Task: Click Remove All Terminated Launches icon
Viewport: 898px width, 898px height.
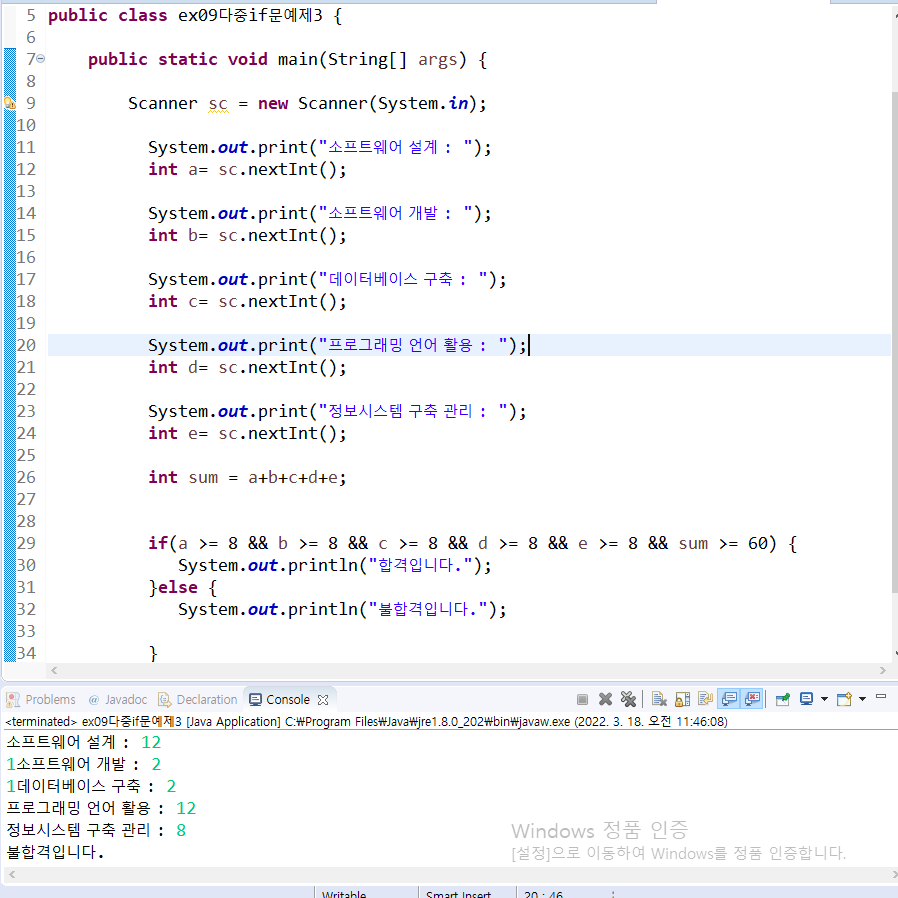Action: pos(628,699)
